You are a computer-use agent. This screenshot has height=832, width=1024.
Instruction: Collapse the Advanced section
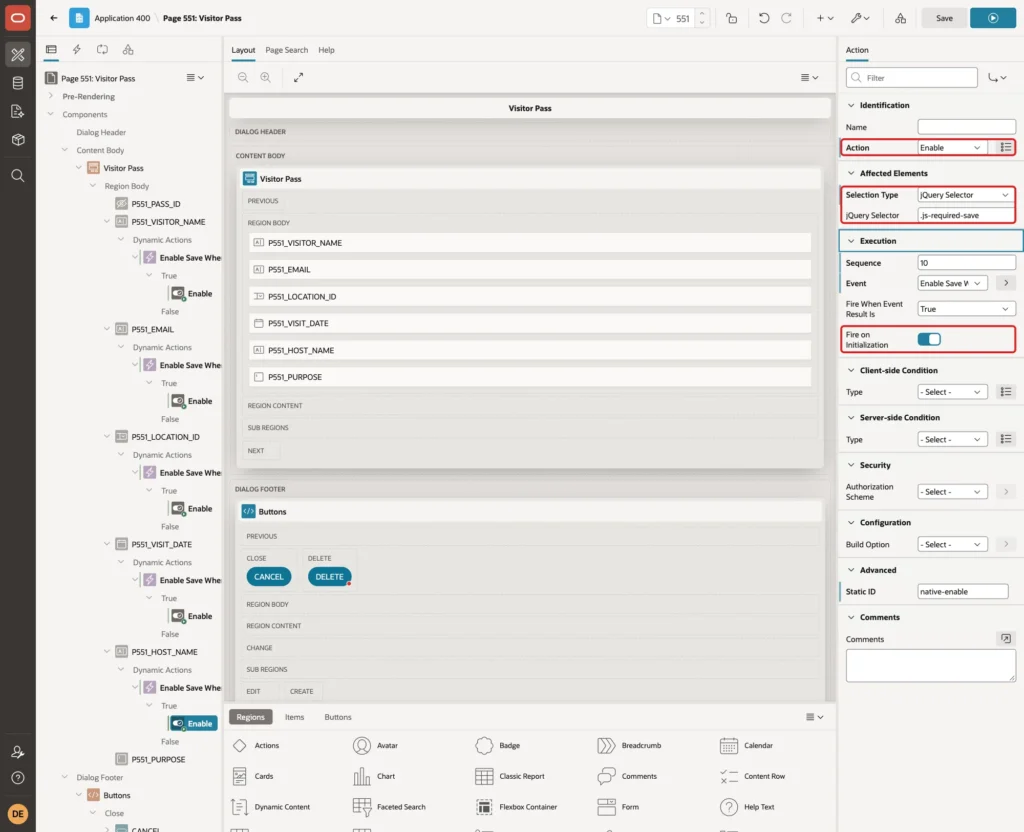click(x=851, y=570)
